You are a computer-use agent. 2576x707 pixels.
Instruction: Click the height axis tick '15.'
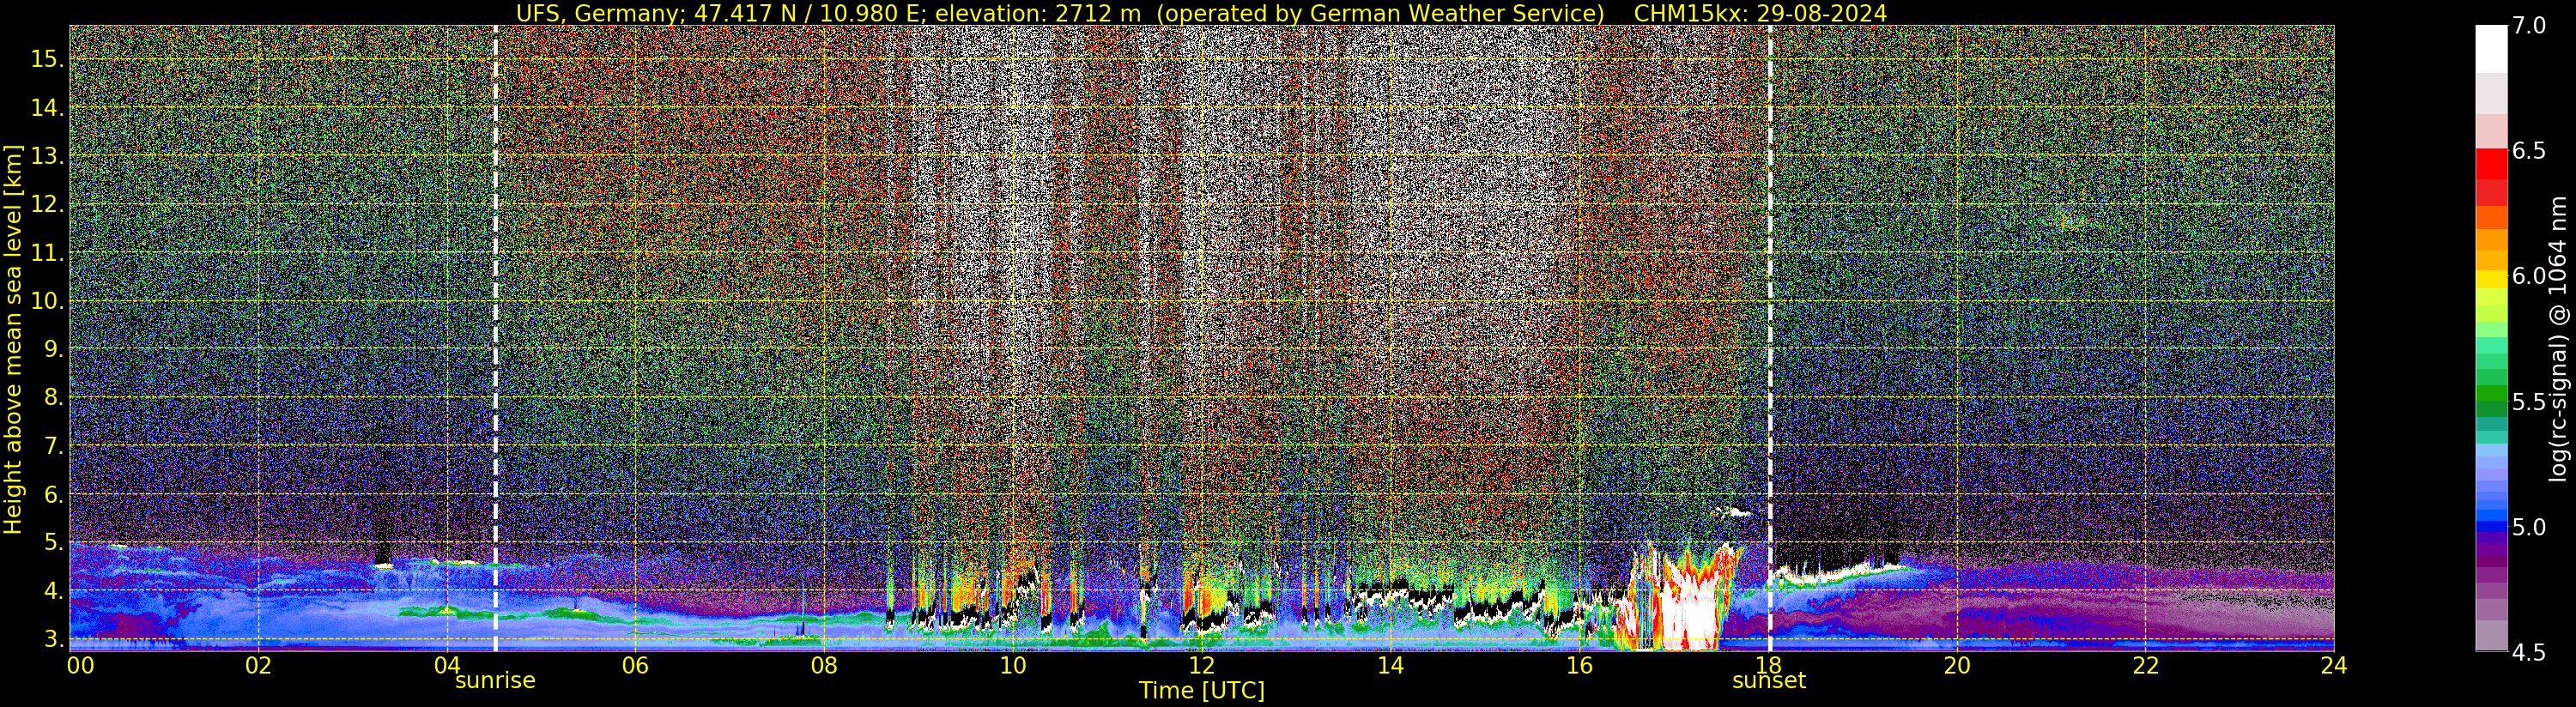[x=47, y=59]
